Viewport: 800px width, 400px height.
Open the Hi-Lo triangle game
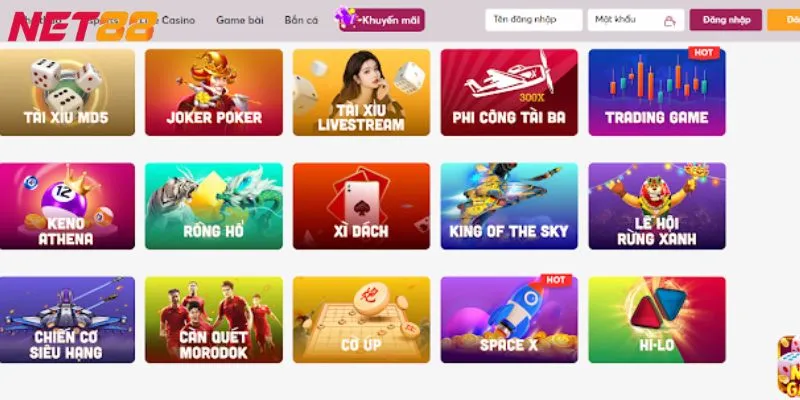click(657, 320)
